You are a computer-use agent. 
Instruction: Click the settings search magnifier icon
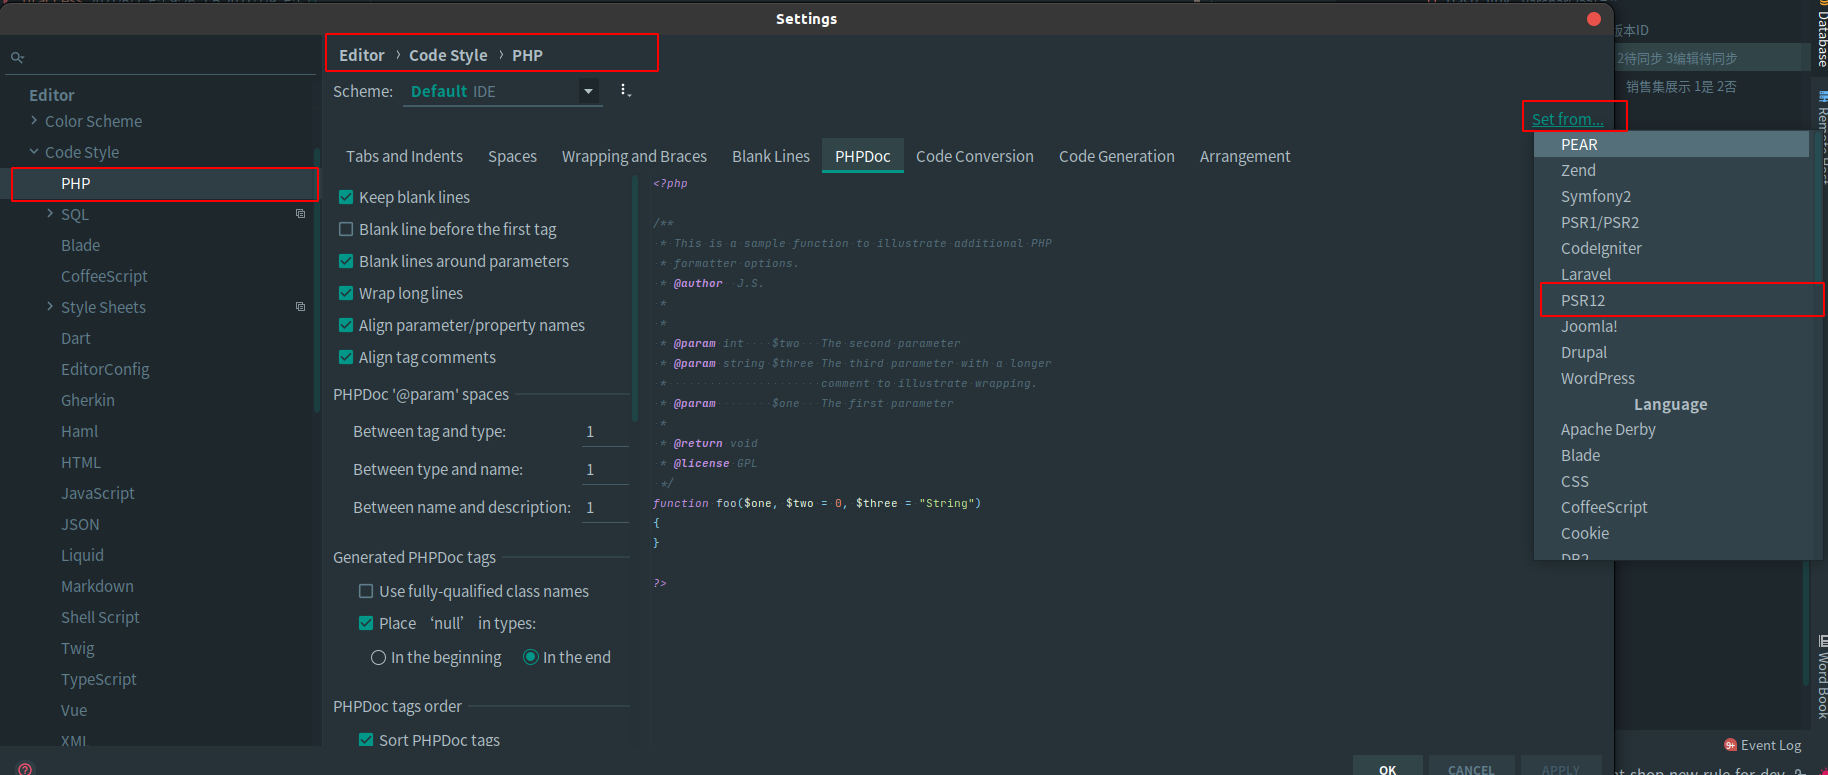pyautogui.click(x=17, y=58)
